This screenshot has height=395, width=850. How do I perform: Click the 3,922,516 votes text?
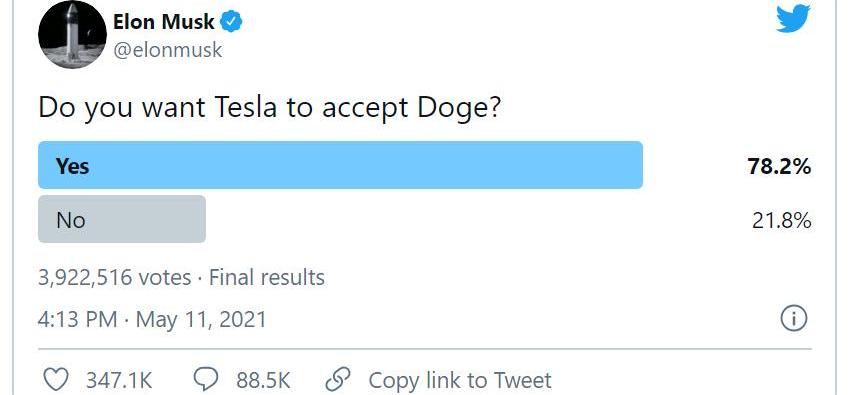click(114, 277)
